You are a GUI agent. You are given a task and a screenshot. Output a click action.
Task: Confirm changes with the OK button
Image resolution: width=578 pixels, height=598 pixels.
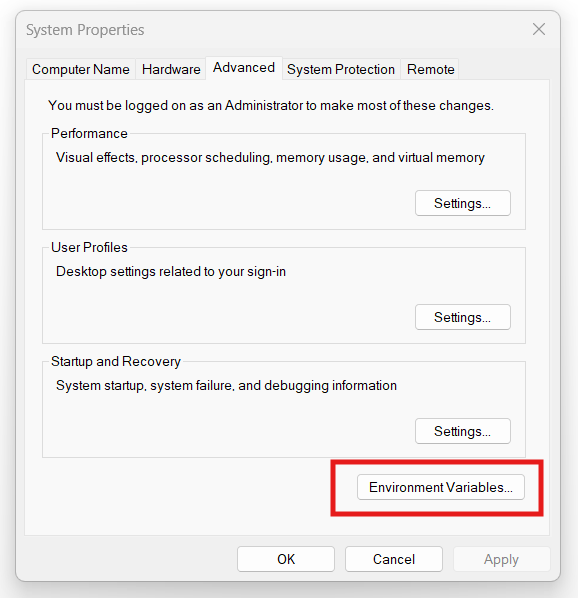tap(286, 559)
